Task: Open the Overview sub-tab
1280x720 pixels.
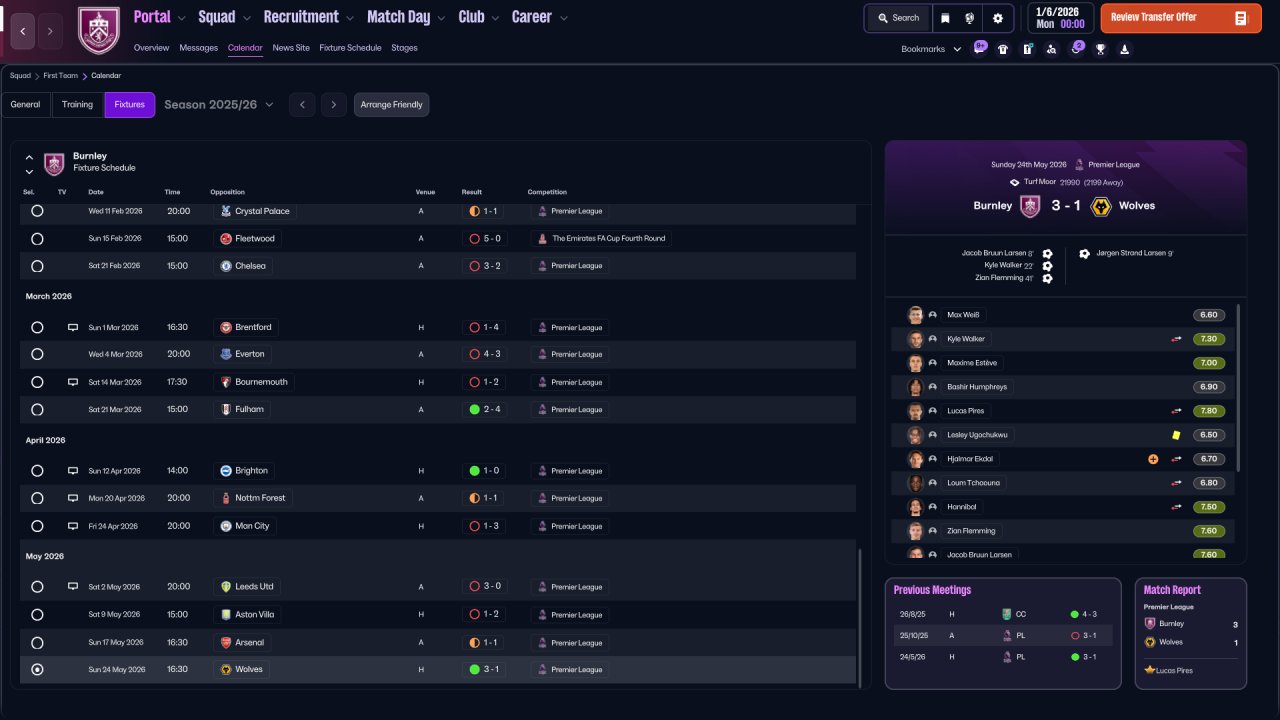Action: pyautogui.click(x=152, y=48)
